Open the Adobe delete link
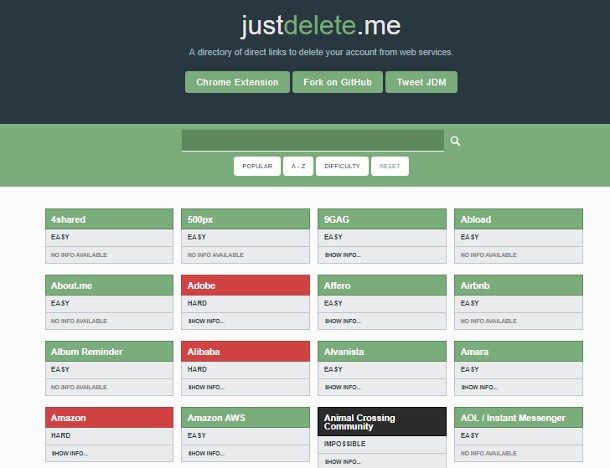Image resolution: width=610 pixels, height=468 pixels. 245,285
